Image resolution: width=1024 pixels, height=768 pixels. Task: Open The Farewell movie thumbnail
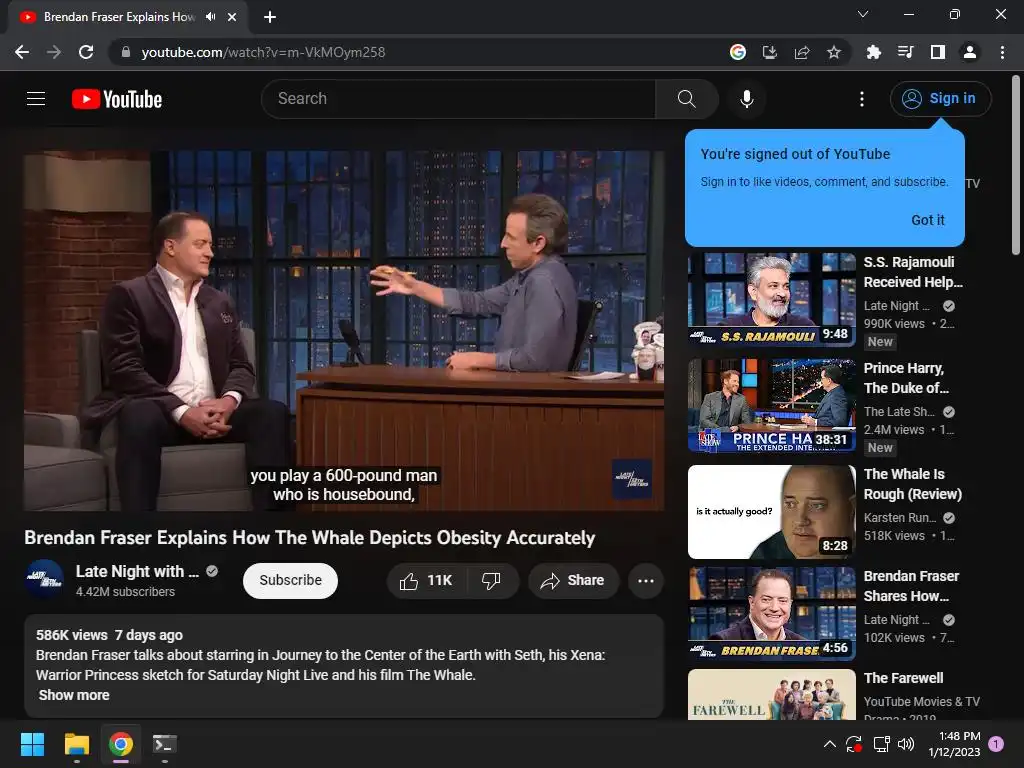(x=771, y=695)
